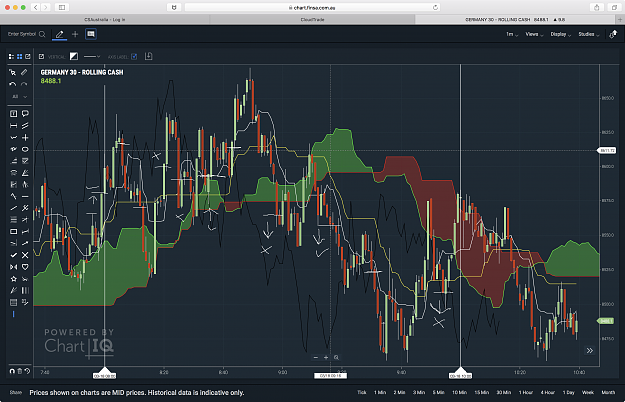Click the right vertical line time marker
The image size is (625, 402).
pos(460,373)
